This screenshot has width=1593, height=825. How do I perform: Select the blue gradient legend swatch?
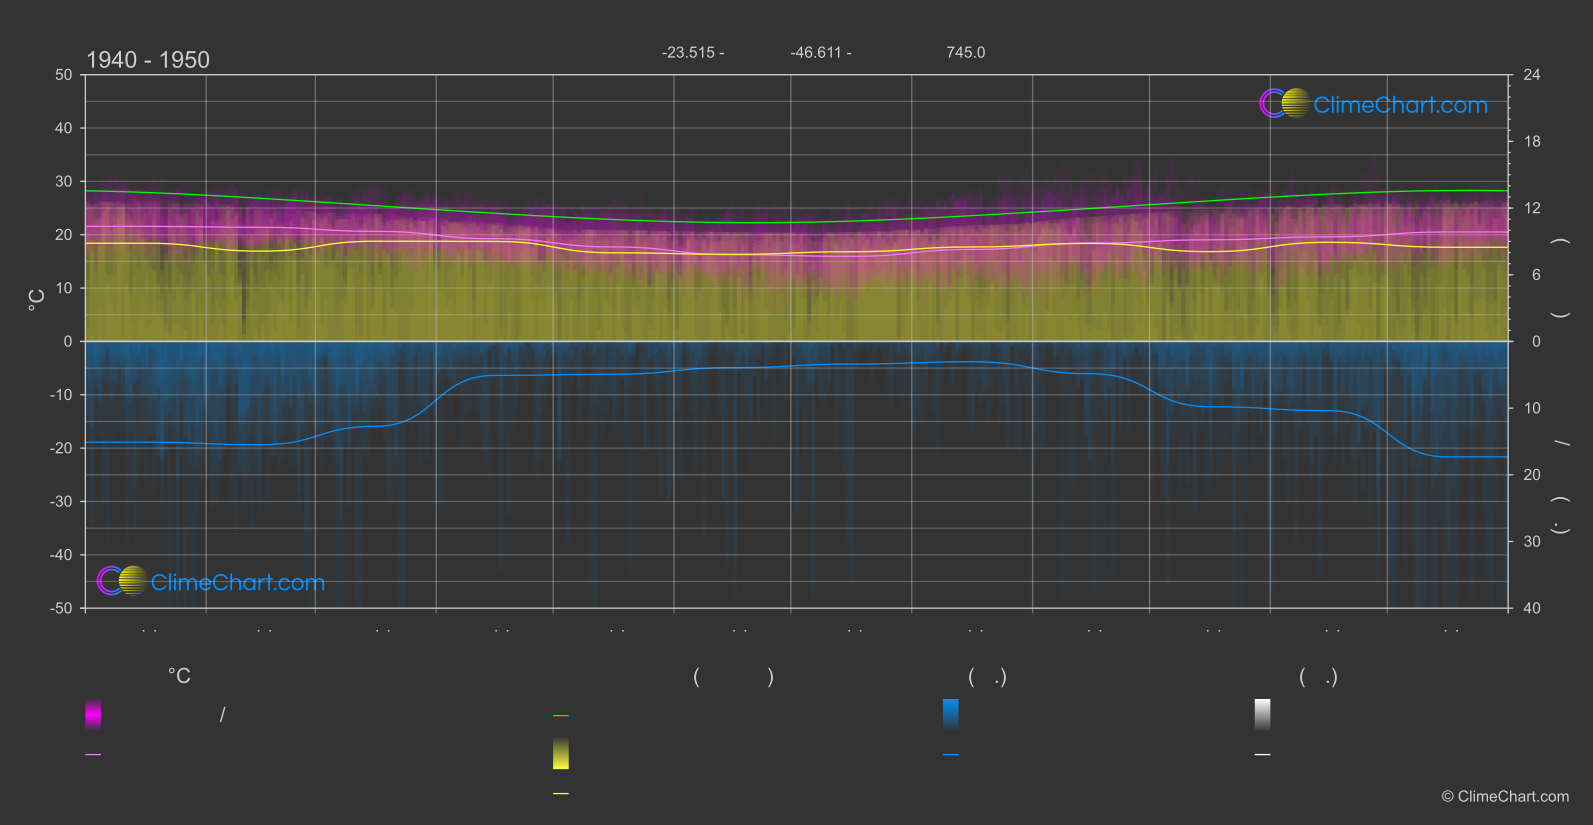click(x=950, y=714)
